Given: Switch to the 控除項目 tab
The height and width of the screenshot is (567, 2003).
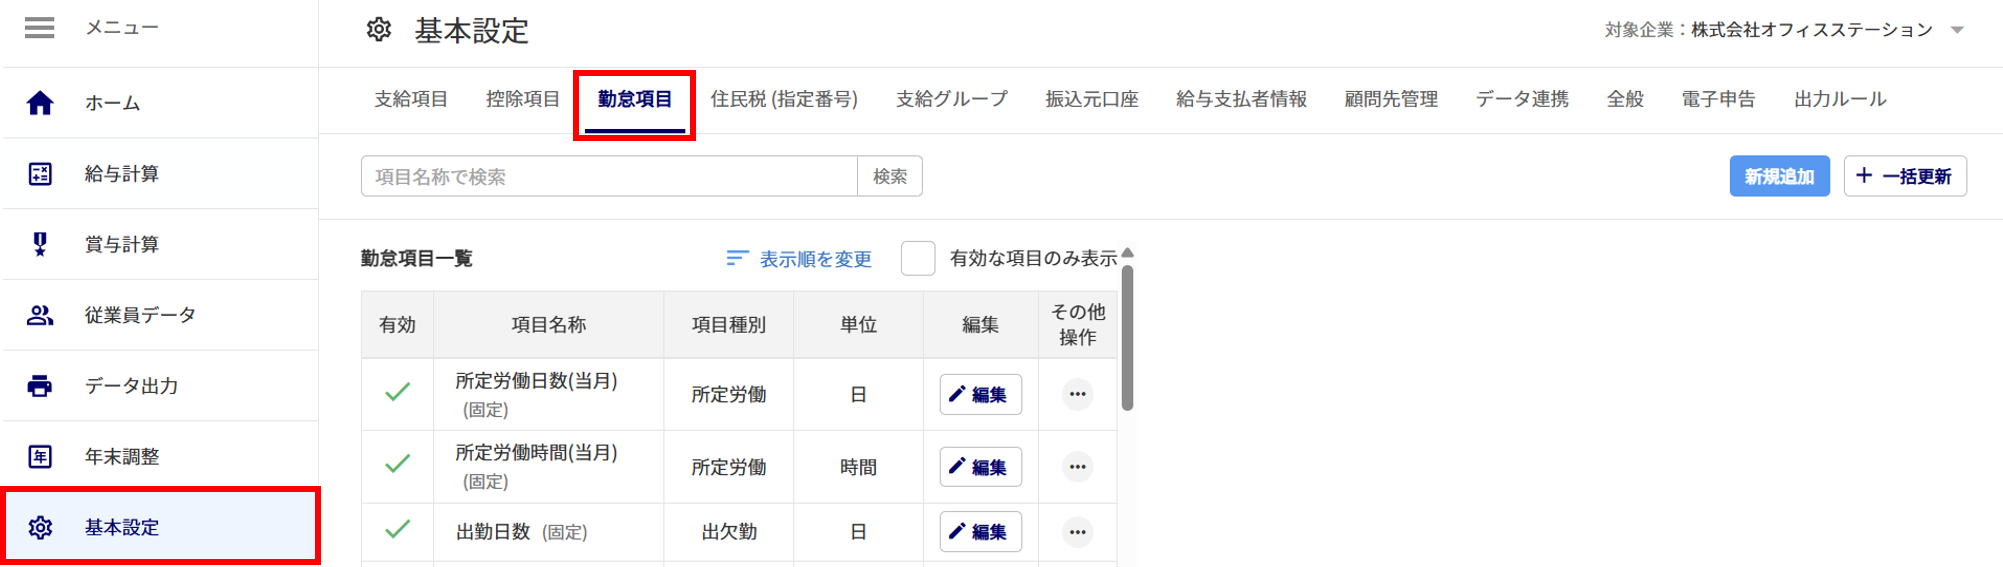Looking at the screenshot, I should point(523,99).
